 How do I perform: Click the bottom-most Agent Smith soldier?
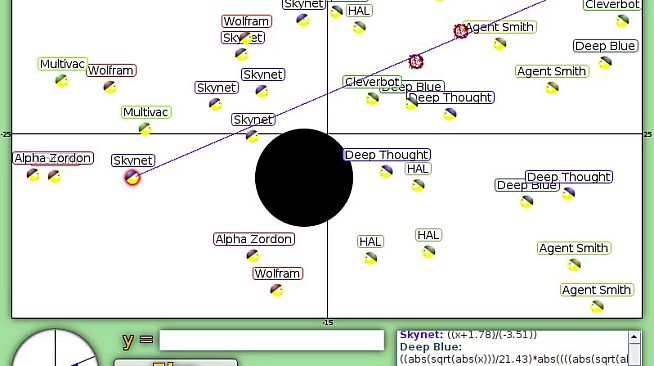point(597,306)
